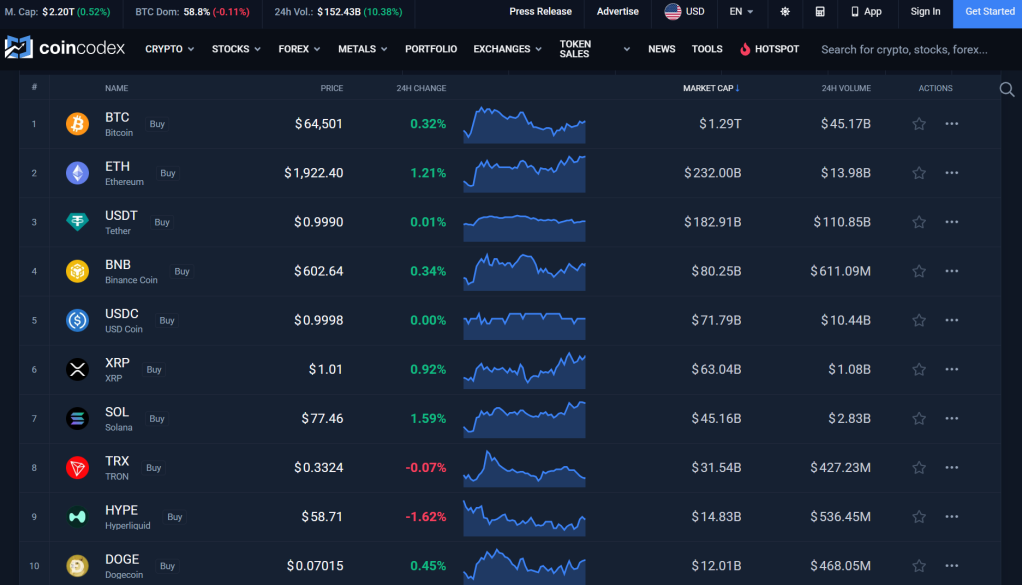Click the Sign In link
Image resolution: width=1022 pixels, height=585 pixels.
pos(926,12)
